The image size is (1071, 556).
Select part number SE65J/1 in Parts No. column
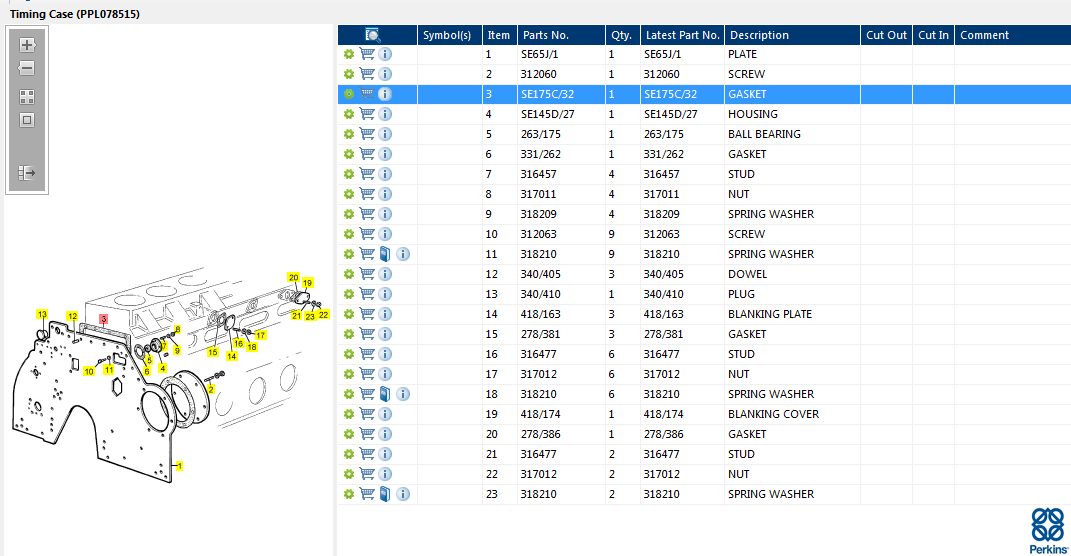[x=540, y=54]
